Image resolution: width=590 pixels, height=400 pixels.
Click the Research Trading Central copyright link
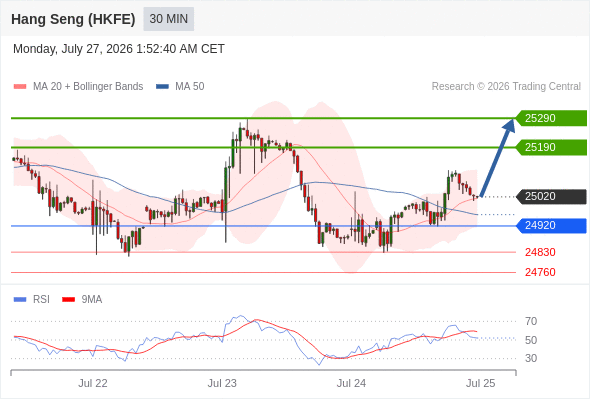(506, 87)
